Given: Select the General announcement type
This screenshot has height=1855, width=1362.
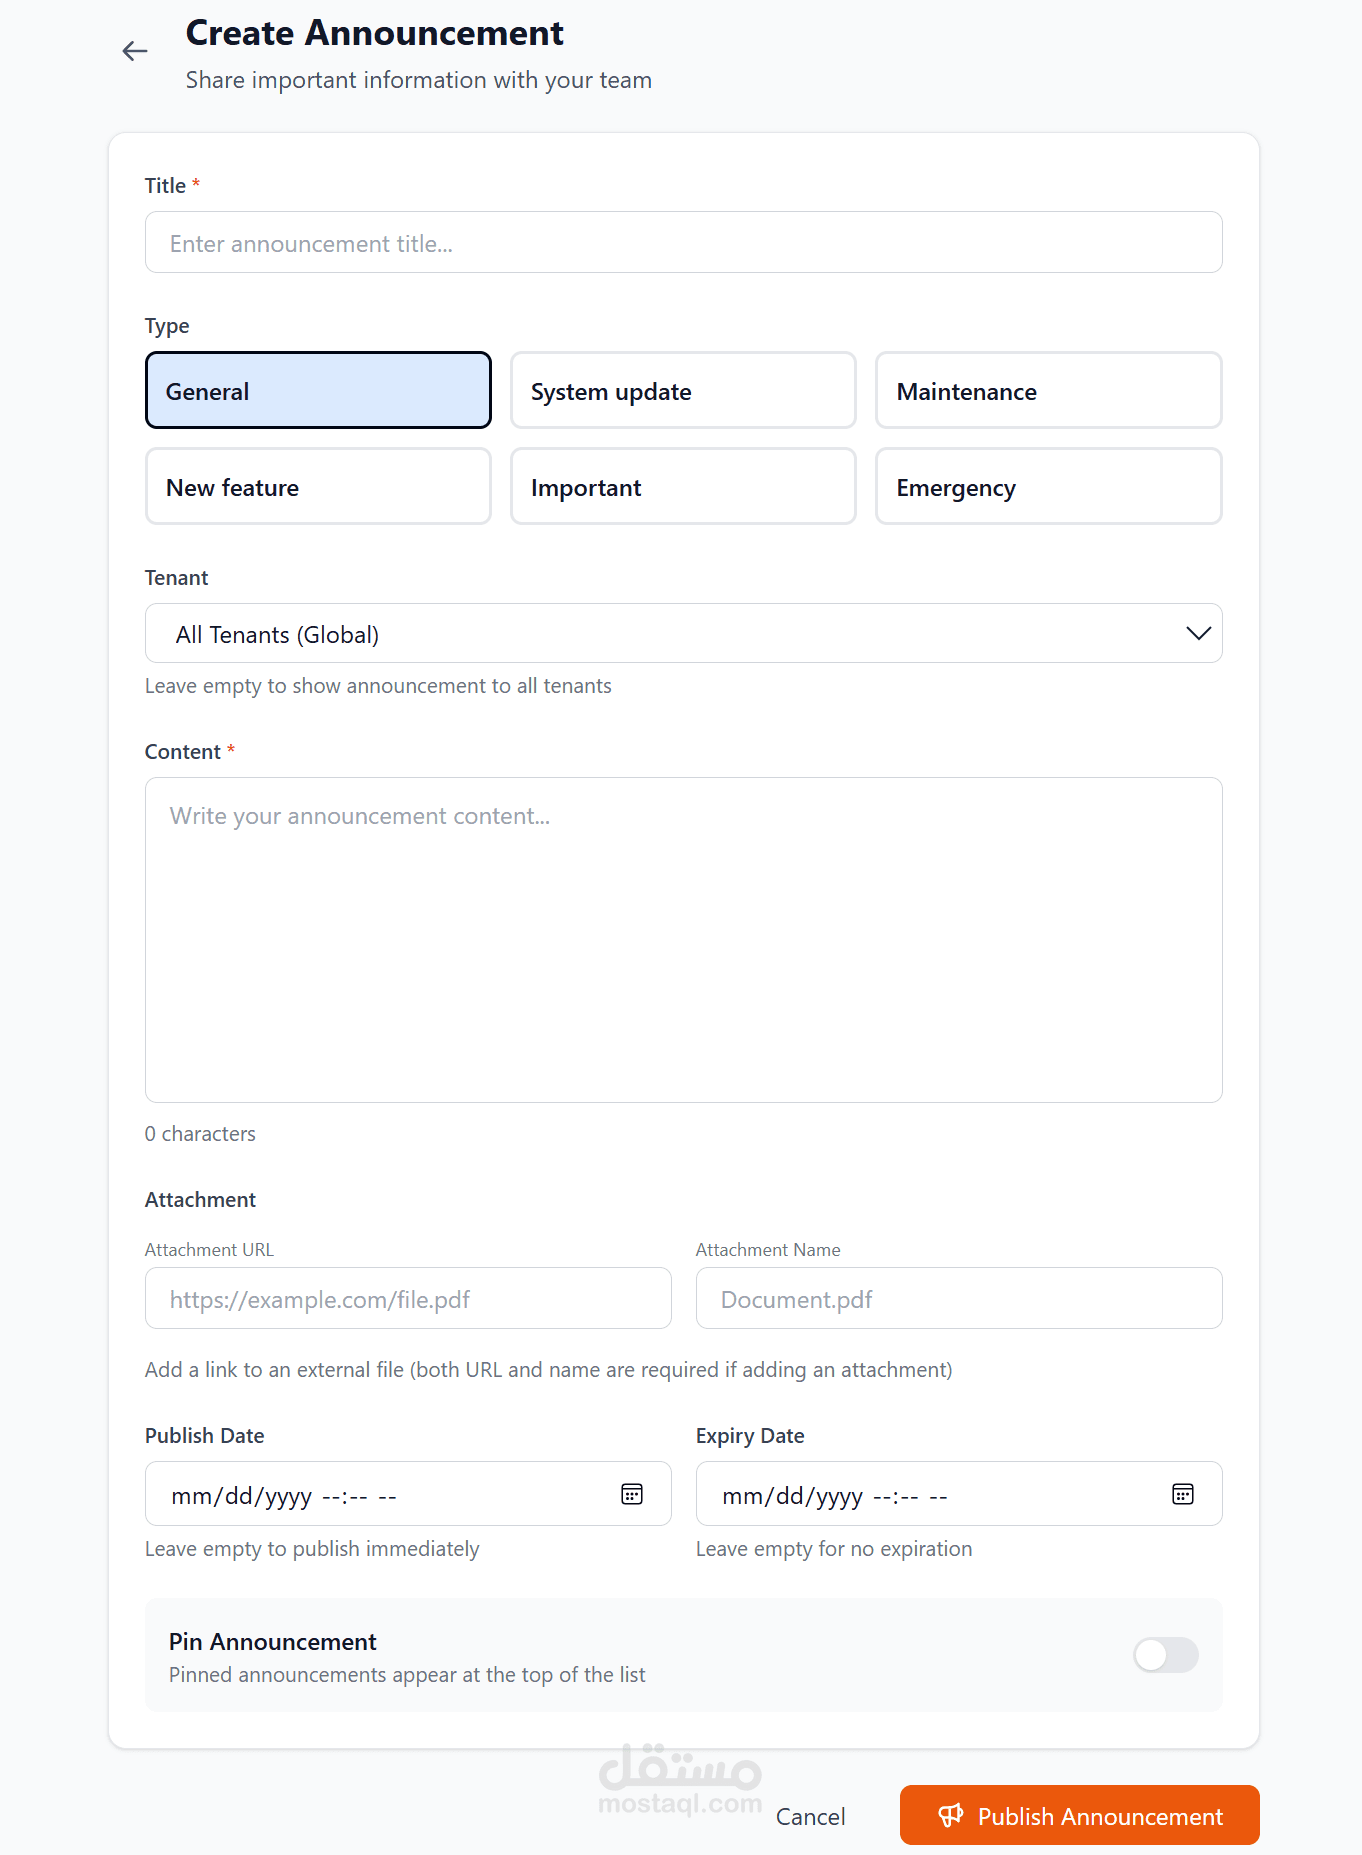Looking at the screenshot, I should tap(318, 390).
